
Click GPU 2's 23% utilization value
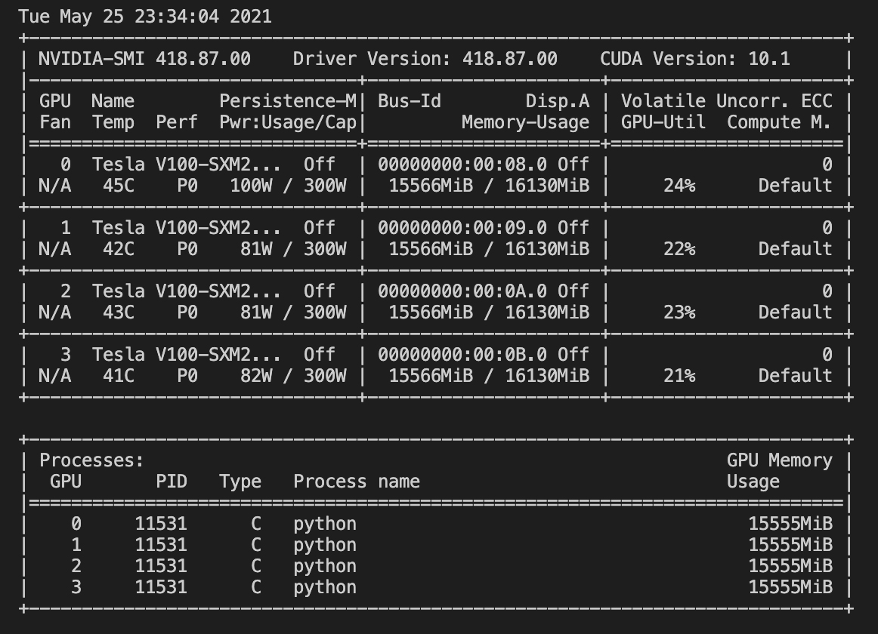tap(678, 312)
